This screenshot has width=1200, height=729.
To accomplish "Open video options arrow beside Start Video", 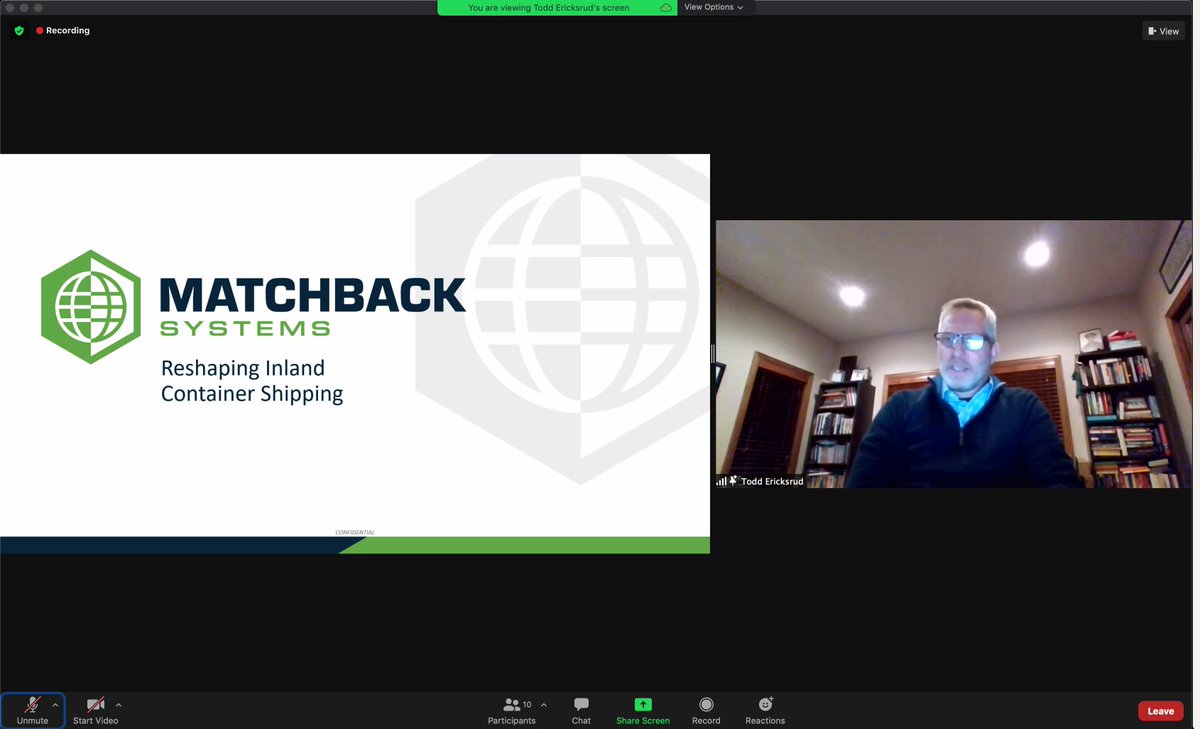I will pyautogui.click(x=119, y=705).
